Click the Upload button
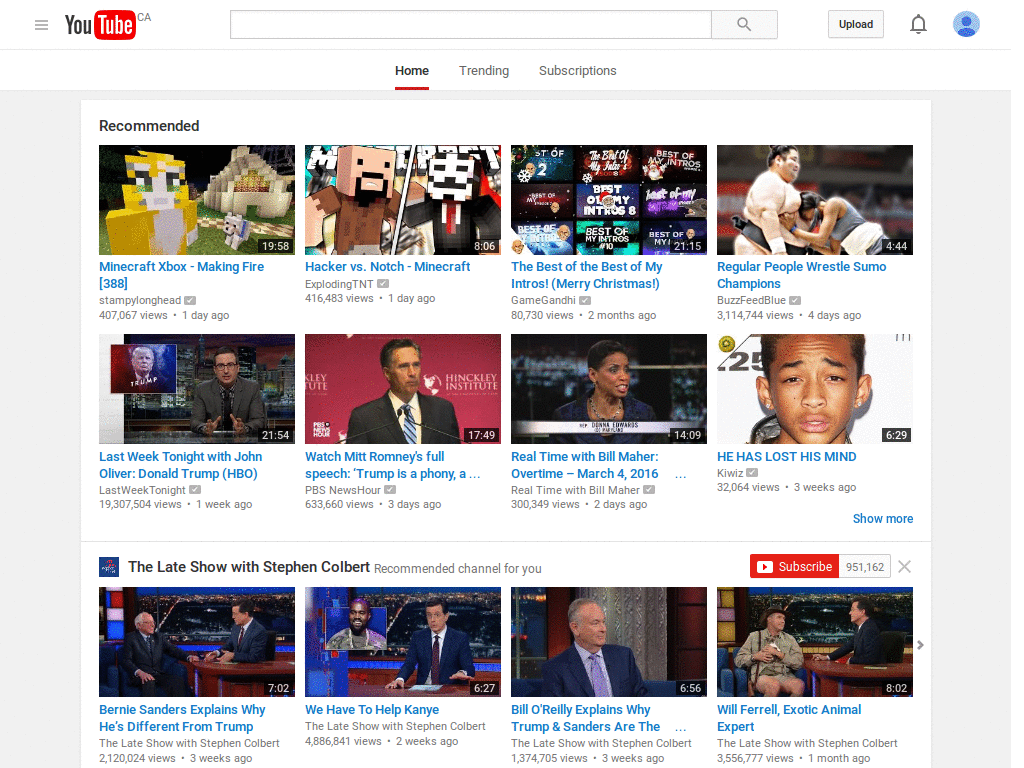Screen dimensions: 1024x768 tap(856, 24)
